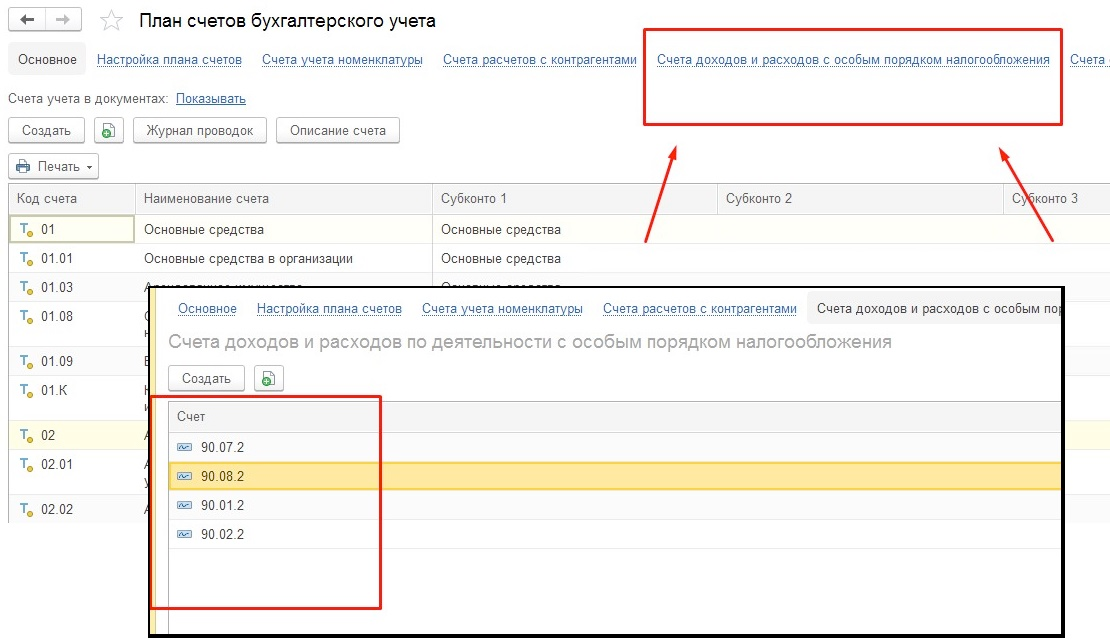Screen dimensions: 1110x640
Task: Click the Субконто 1 column header
Action: (x=574, y=199)
